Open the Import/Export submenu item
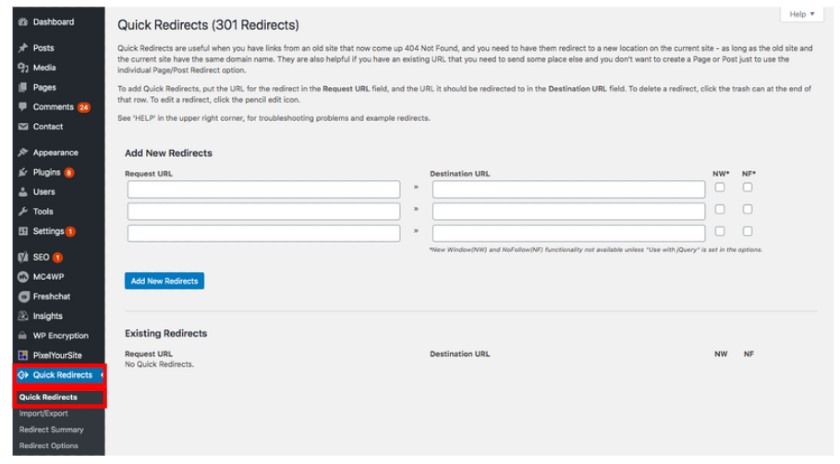Screen dimensions: 840x464 click(x=43, y=413)
